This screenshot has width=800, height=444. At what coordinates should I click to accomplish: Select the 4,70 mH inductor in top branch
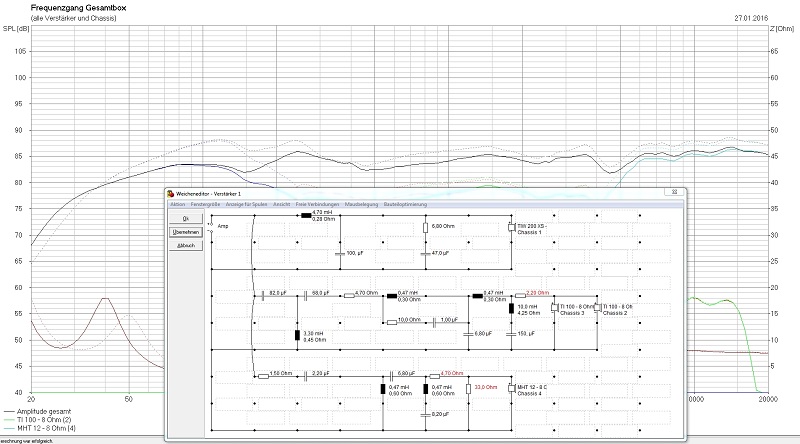point(305,213)
